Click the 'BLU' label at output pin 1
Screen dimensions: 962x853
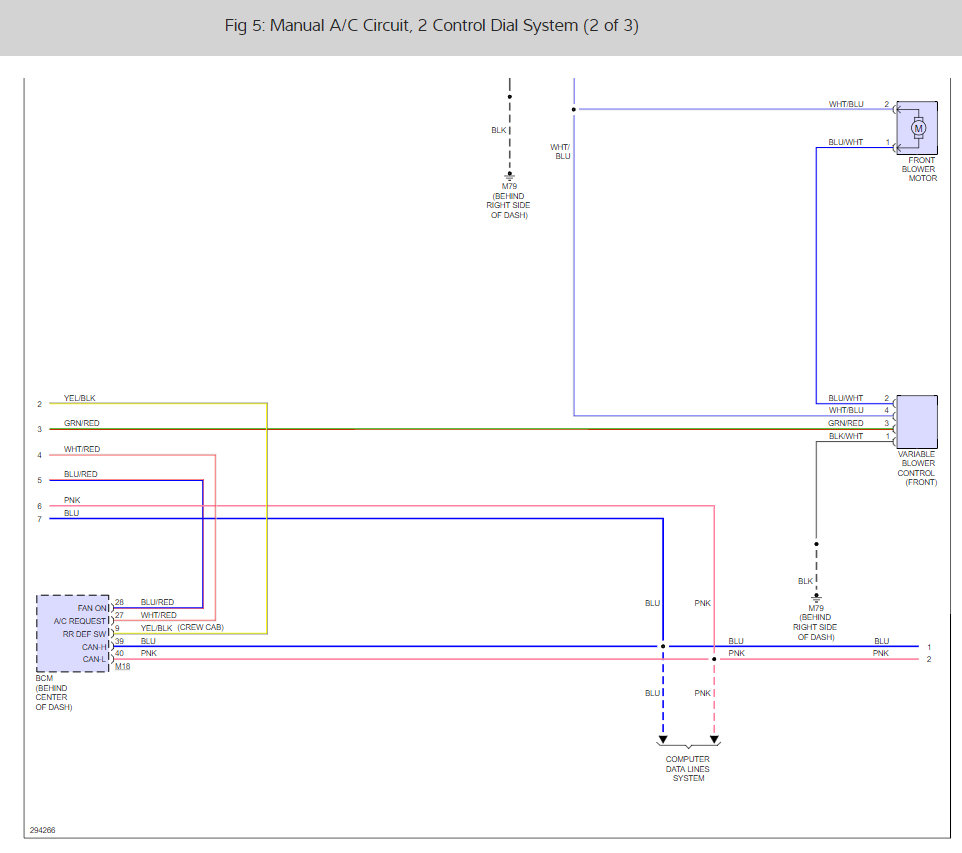click(882, 641)
